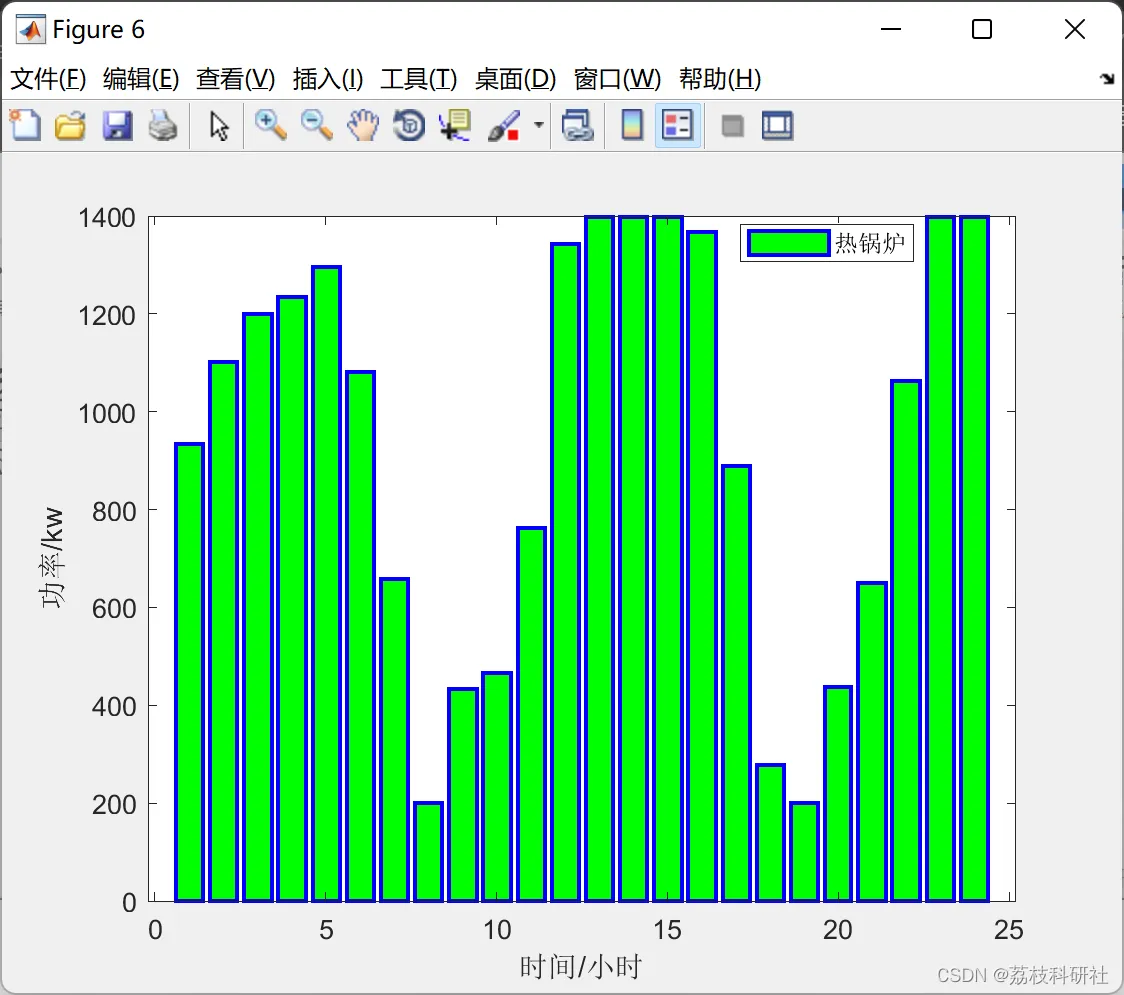
Task: Click the x-axis label 时间/小时
Action: (x=580, y=967)
